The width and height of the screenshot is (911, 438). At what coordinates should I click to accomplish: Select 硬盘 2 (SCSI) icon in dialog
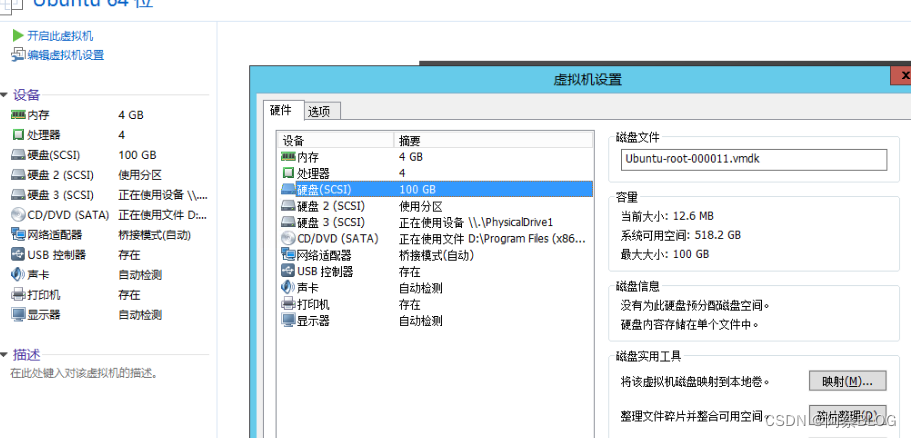[x=289, y=206]
